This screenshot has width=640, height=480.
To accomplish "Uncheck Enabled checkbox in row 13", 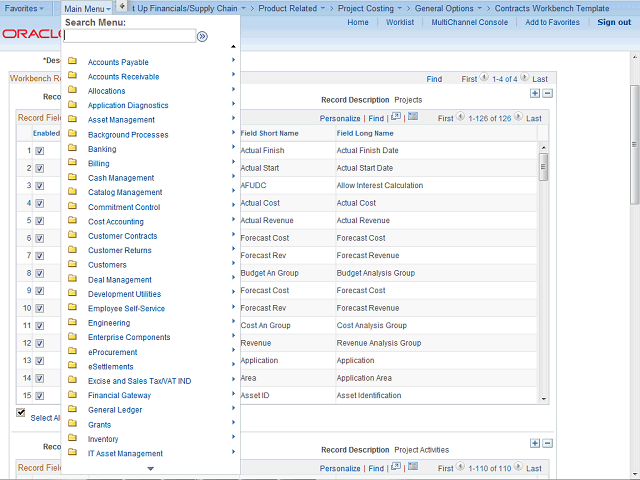I will pos(40,361).
